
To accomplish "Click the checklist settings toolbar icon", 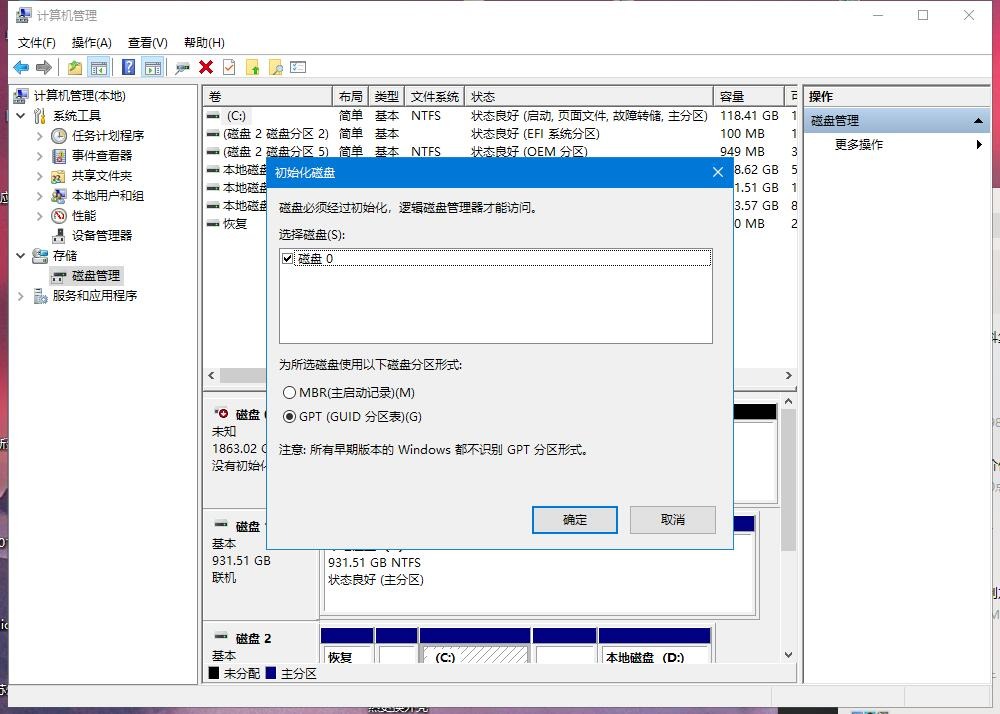I will click(298, 67).
